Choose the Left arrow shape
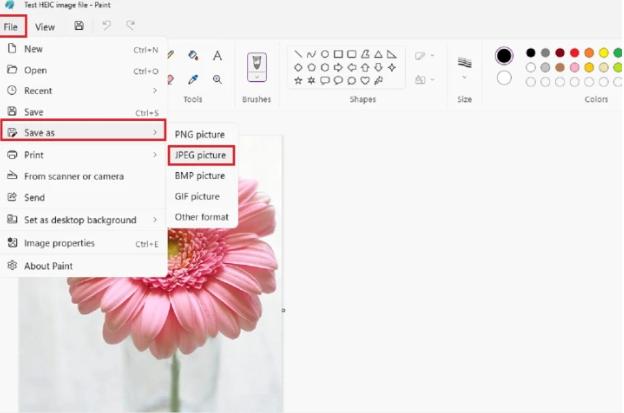 point(352,68)
